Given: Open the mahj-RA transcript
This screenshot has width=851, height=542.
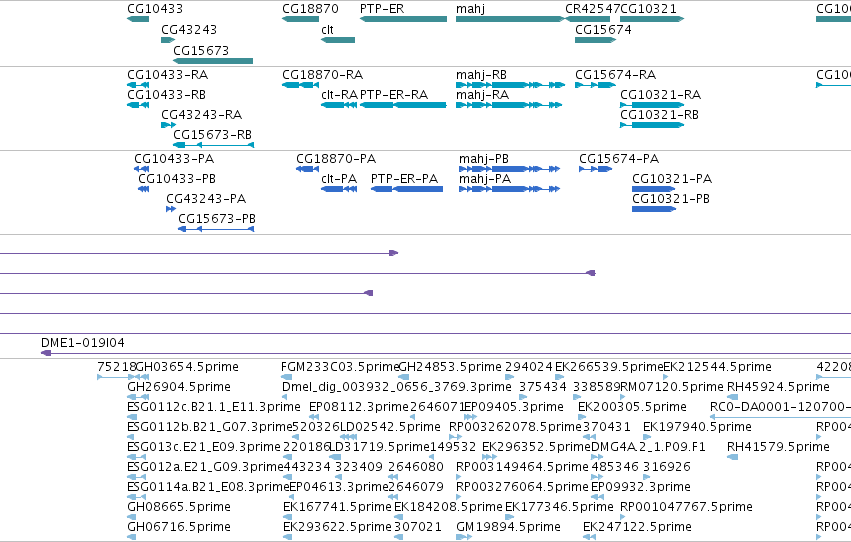Looking at the screenshot, I should tap(509, 105).
